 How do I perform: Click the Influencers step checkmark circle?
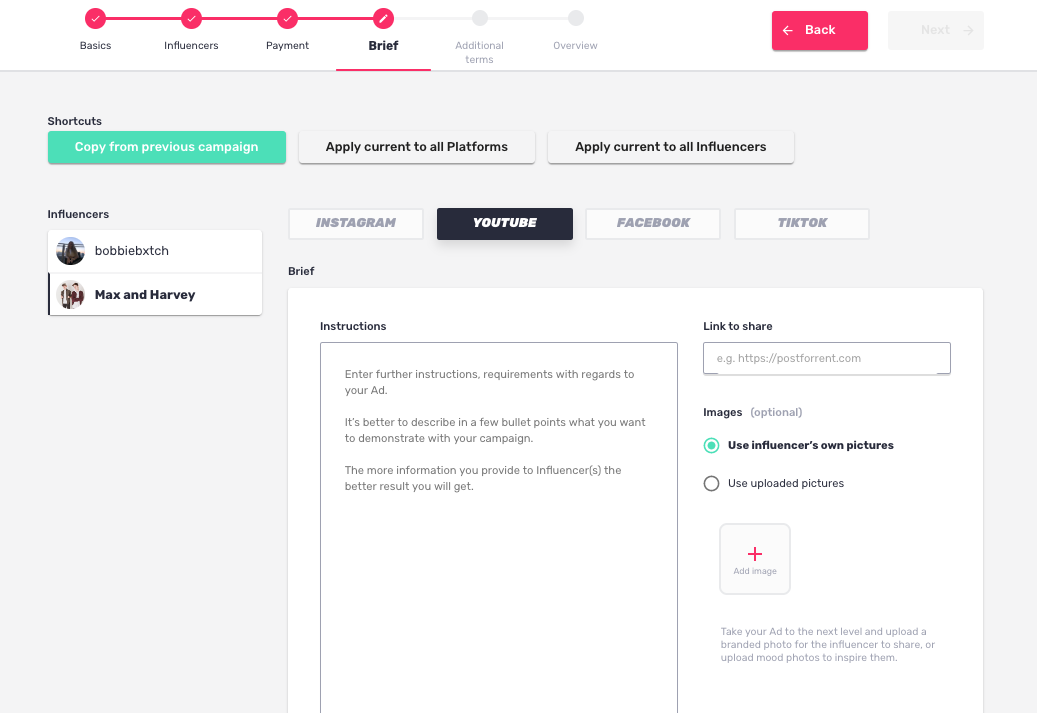[x=191, y=19]
